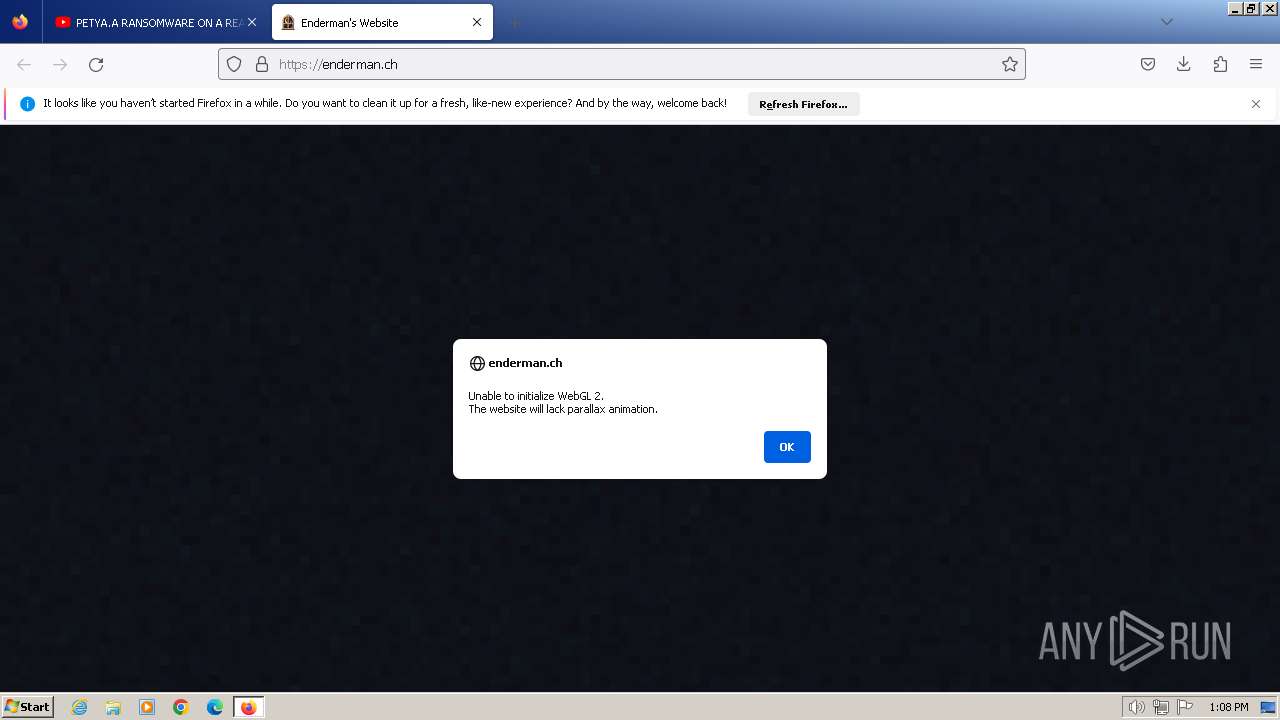This screenshot has height=720, width=1280.
Task: Bookmark this page with star icon
Action: click(x=1010, y=64)
